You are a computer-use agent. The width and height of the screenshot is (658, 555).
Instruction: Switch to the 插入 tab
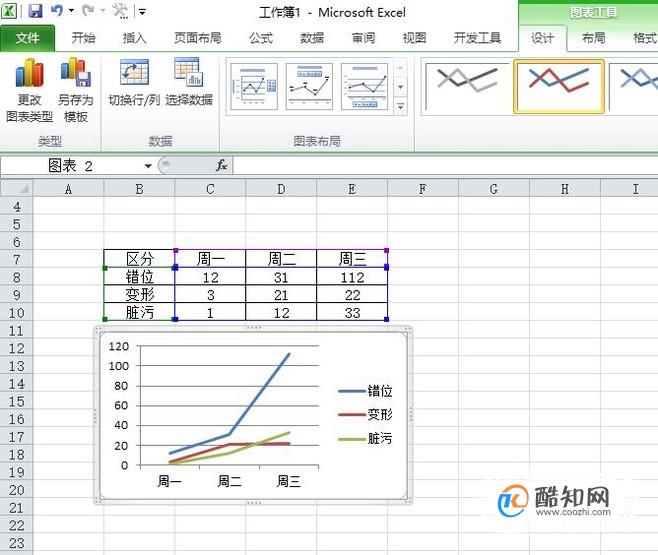pyautogui.click(x=134, y=38)
